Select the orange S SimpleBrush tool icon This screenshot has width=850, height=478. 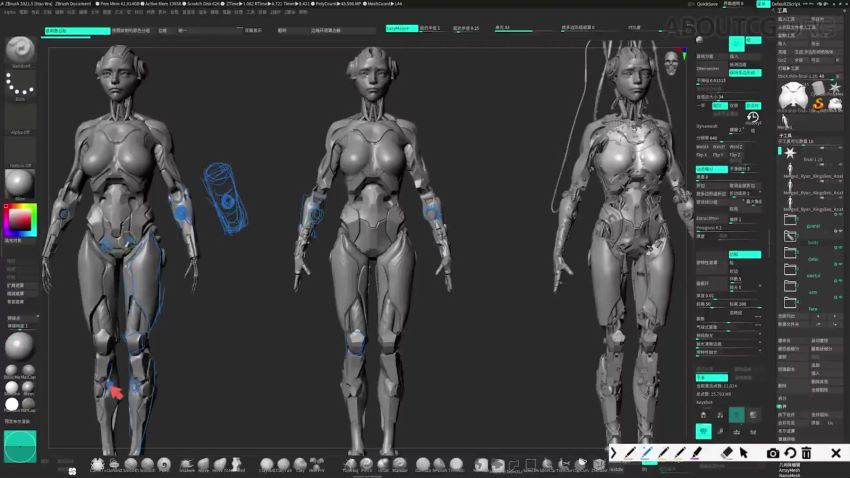[819, 103]
